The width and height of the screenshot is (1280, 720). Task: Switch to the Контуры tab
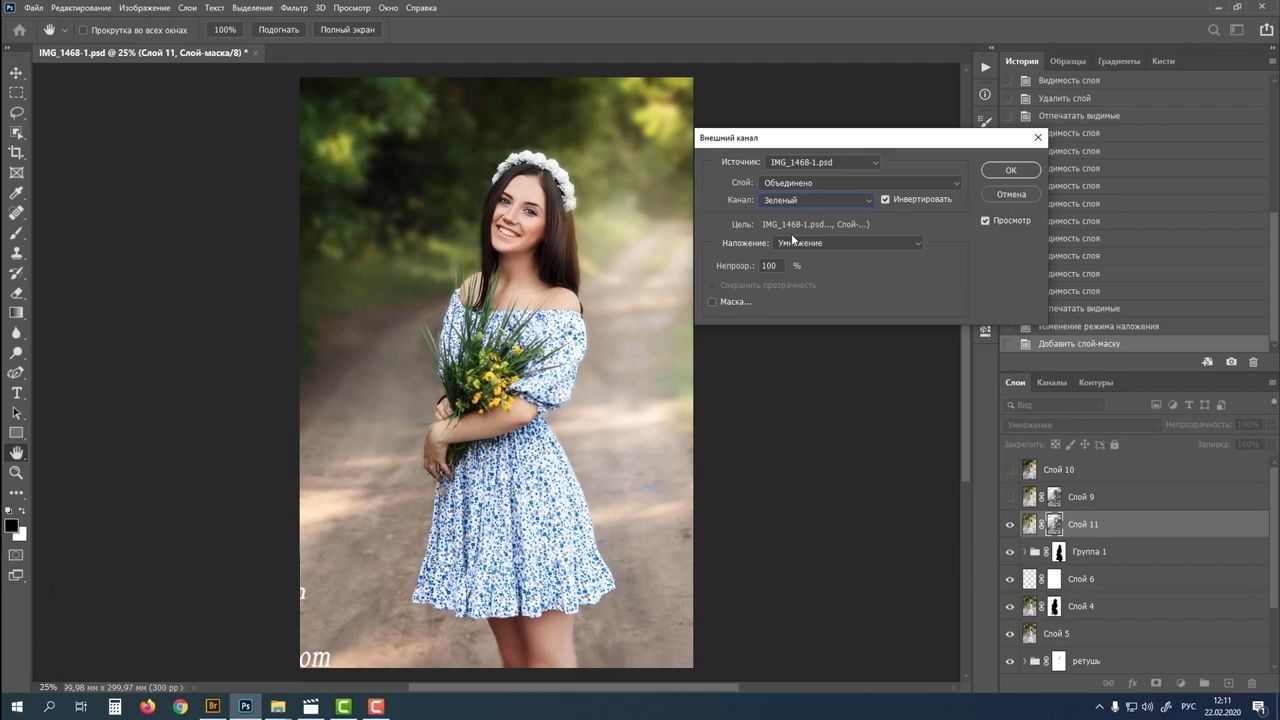tap(1096, 382)
